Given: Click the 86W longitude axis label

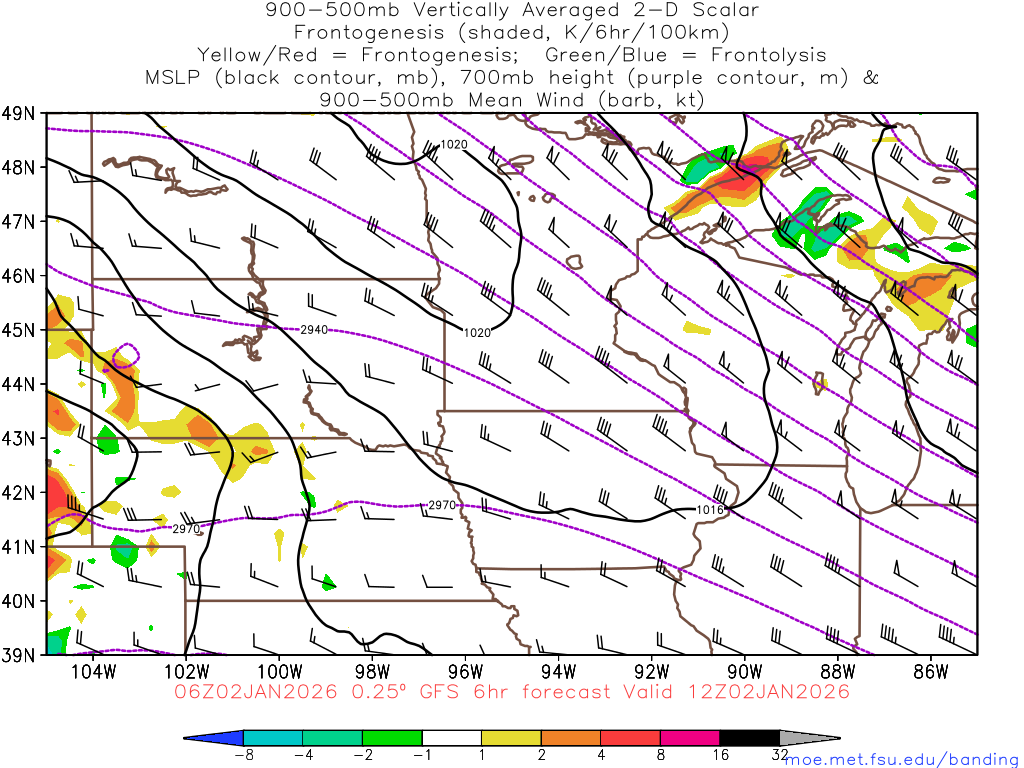Looking at the screenshot, I should [930, 669].
